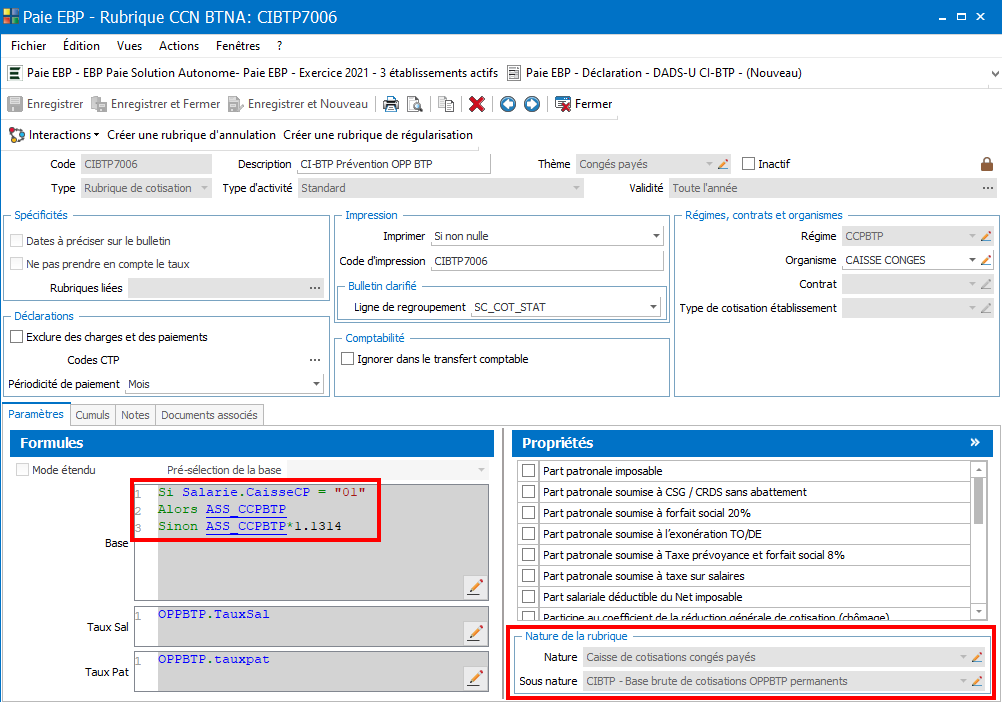Edit the Taux Pat formula pencil icon

(475, 677)
